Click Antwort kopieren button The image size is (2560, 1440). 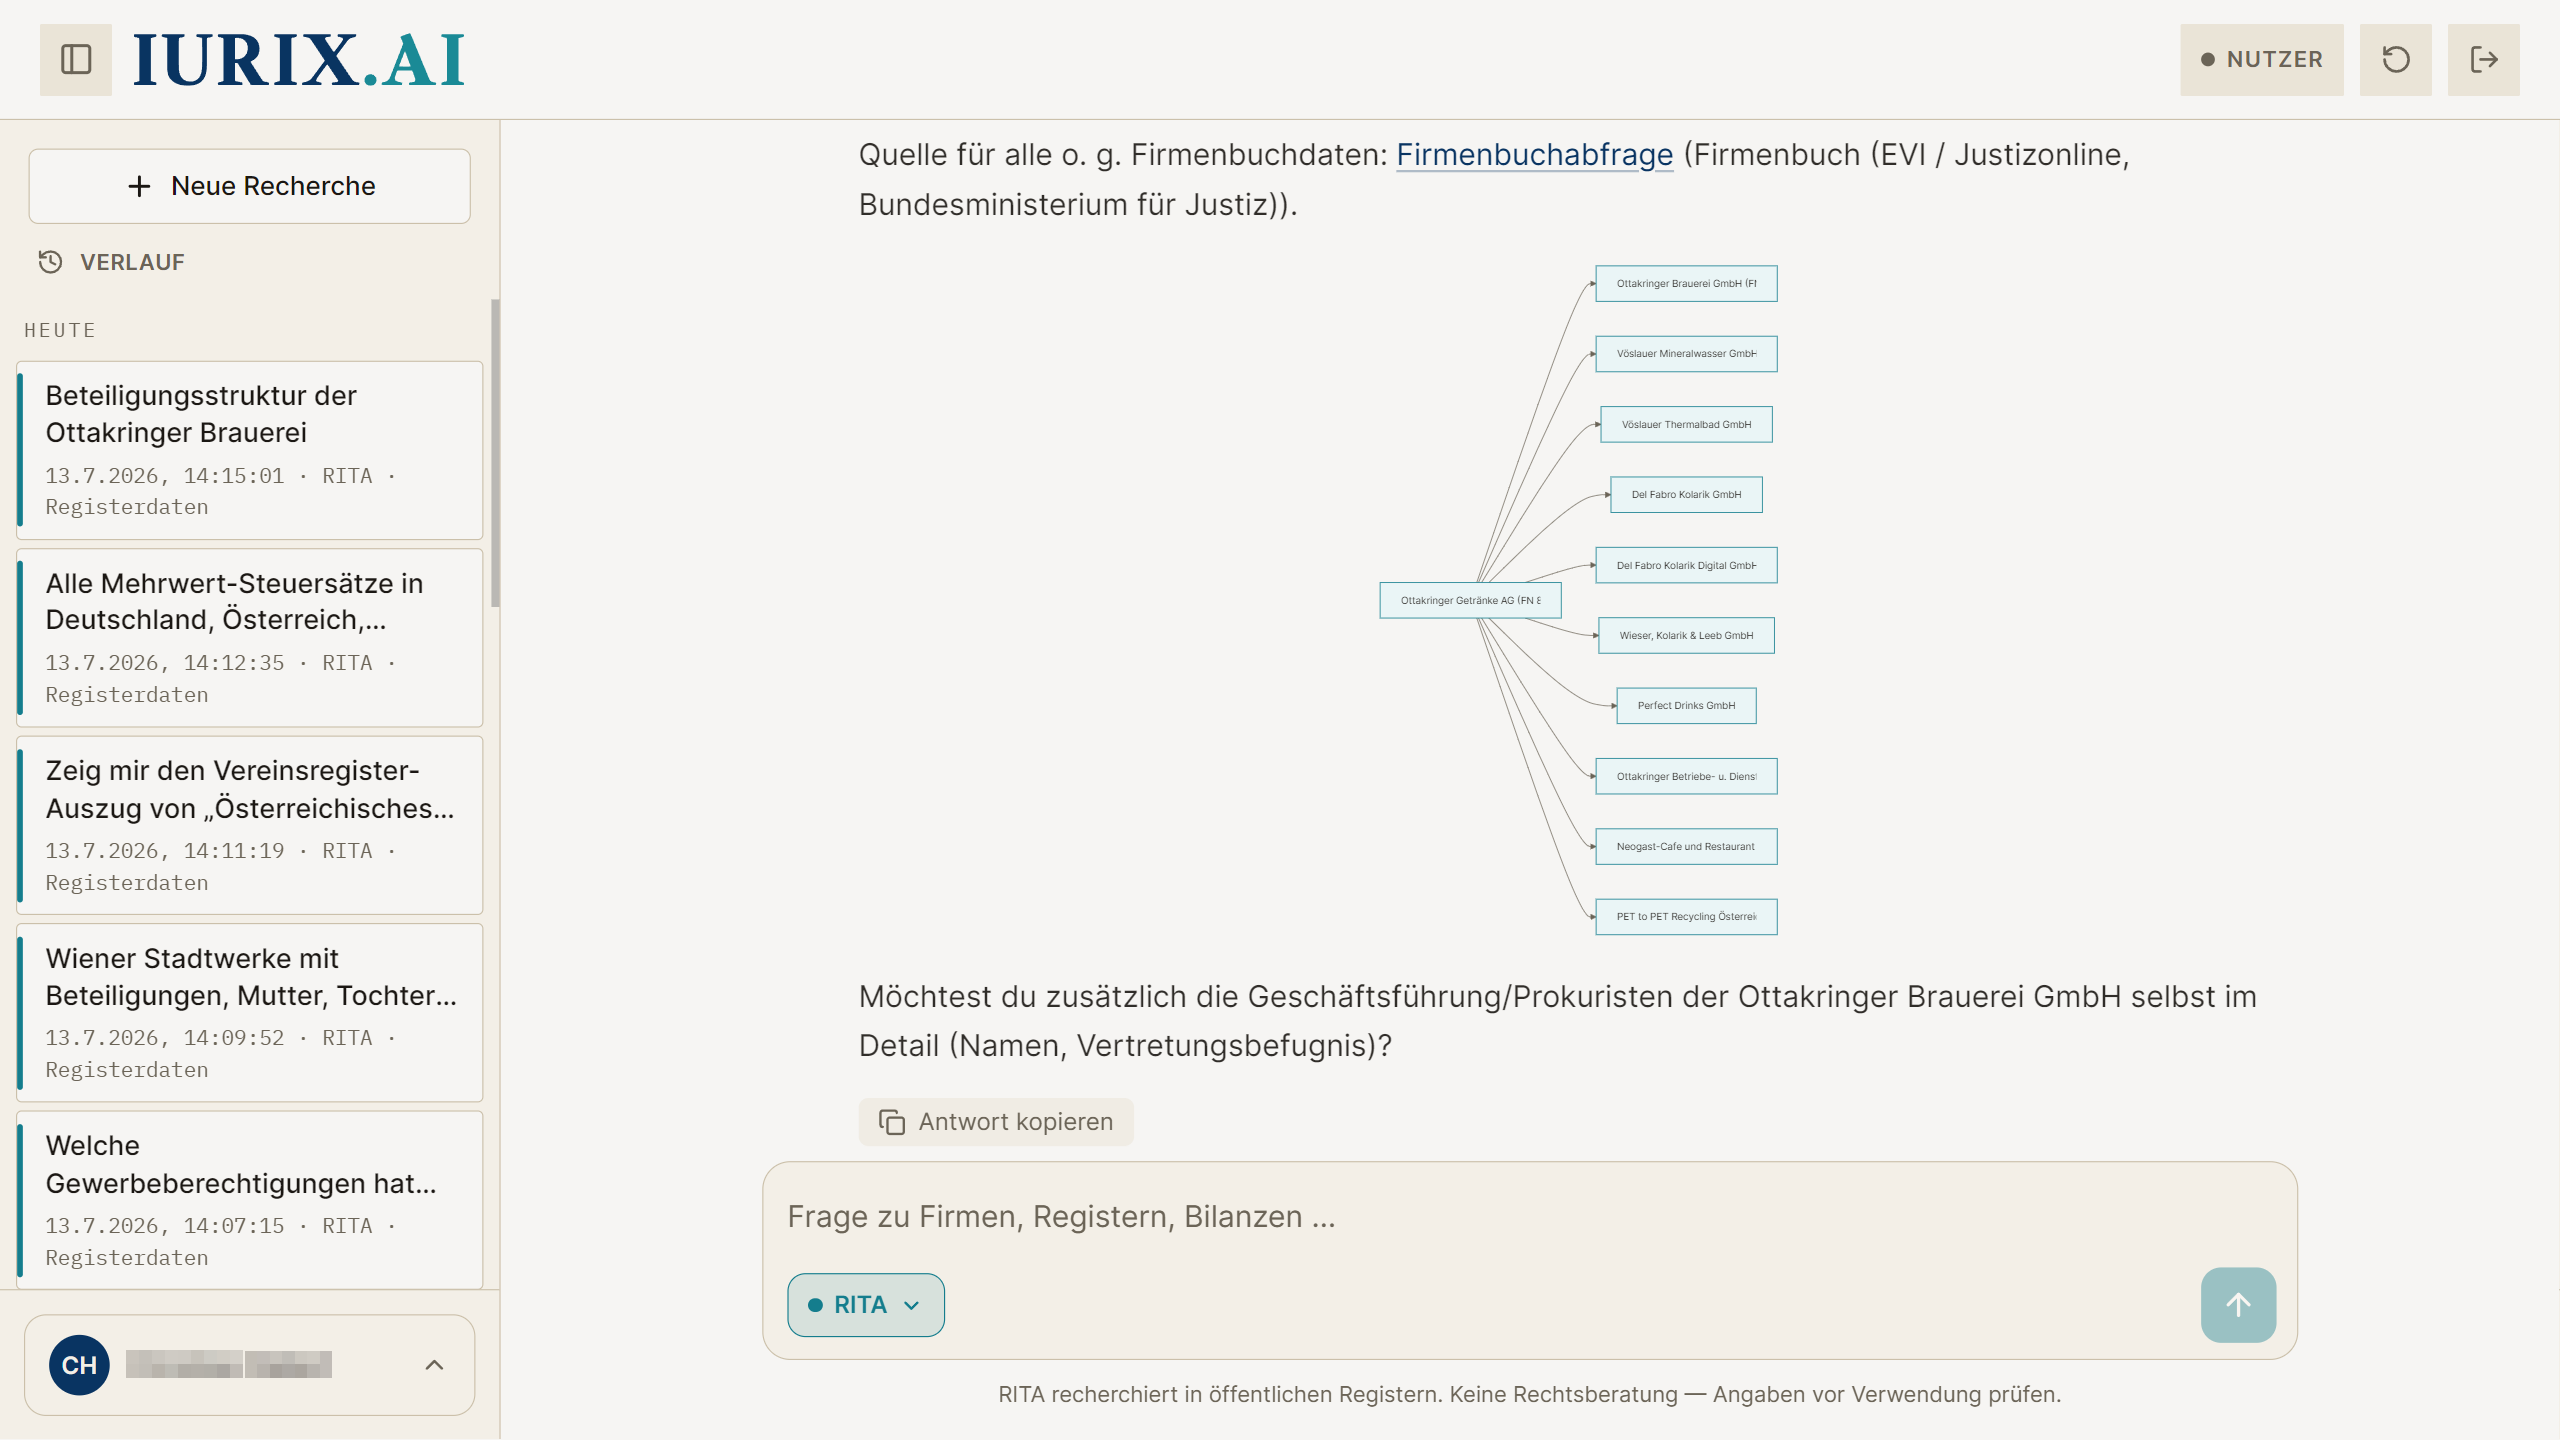click(996, 1122)
